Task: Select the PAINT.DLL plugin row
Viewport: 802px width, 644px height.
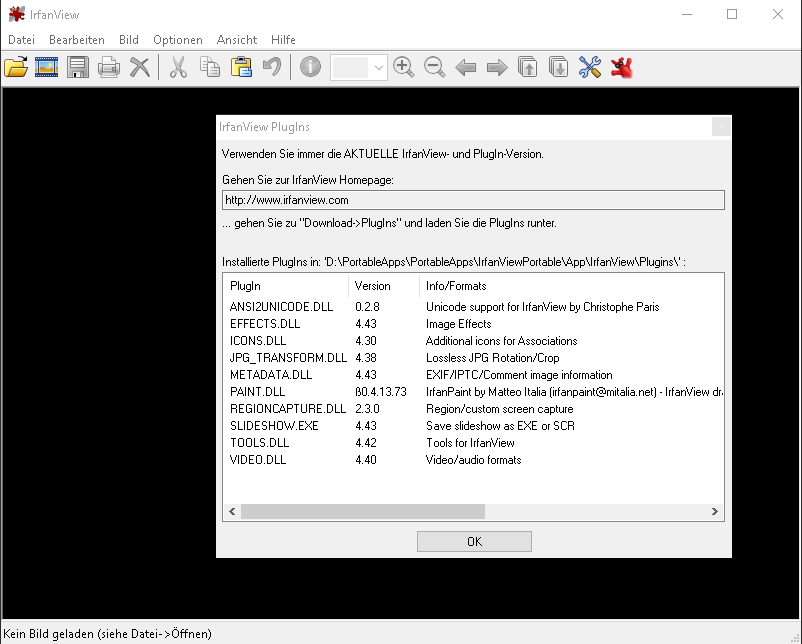Action: point(473,392)
